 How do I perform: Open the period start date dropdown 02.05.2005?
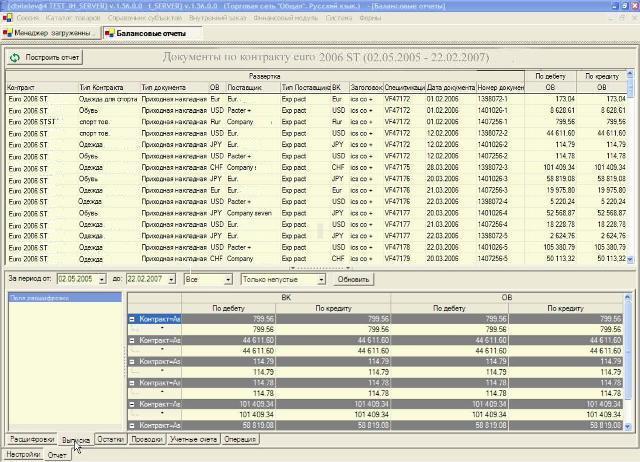click(102, 280)
